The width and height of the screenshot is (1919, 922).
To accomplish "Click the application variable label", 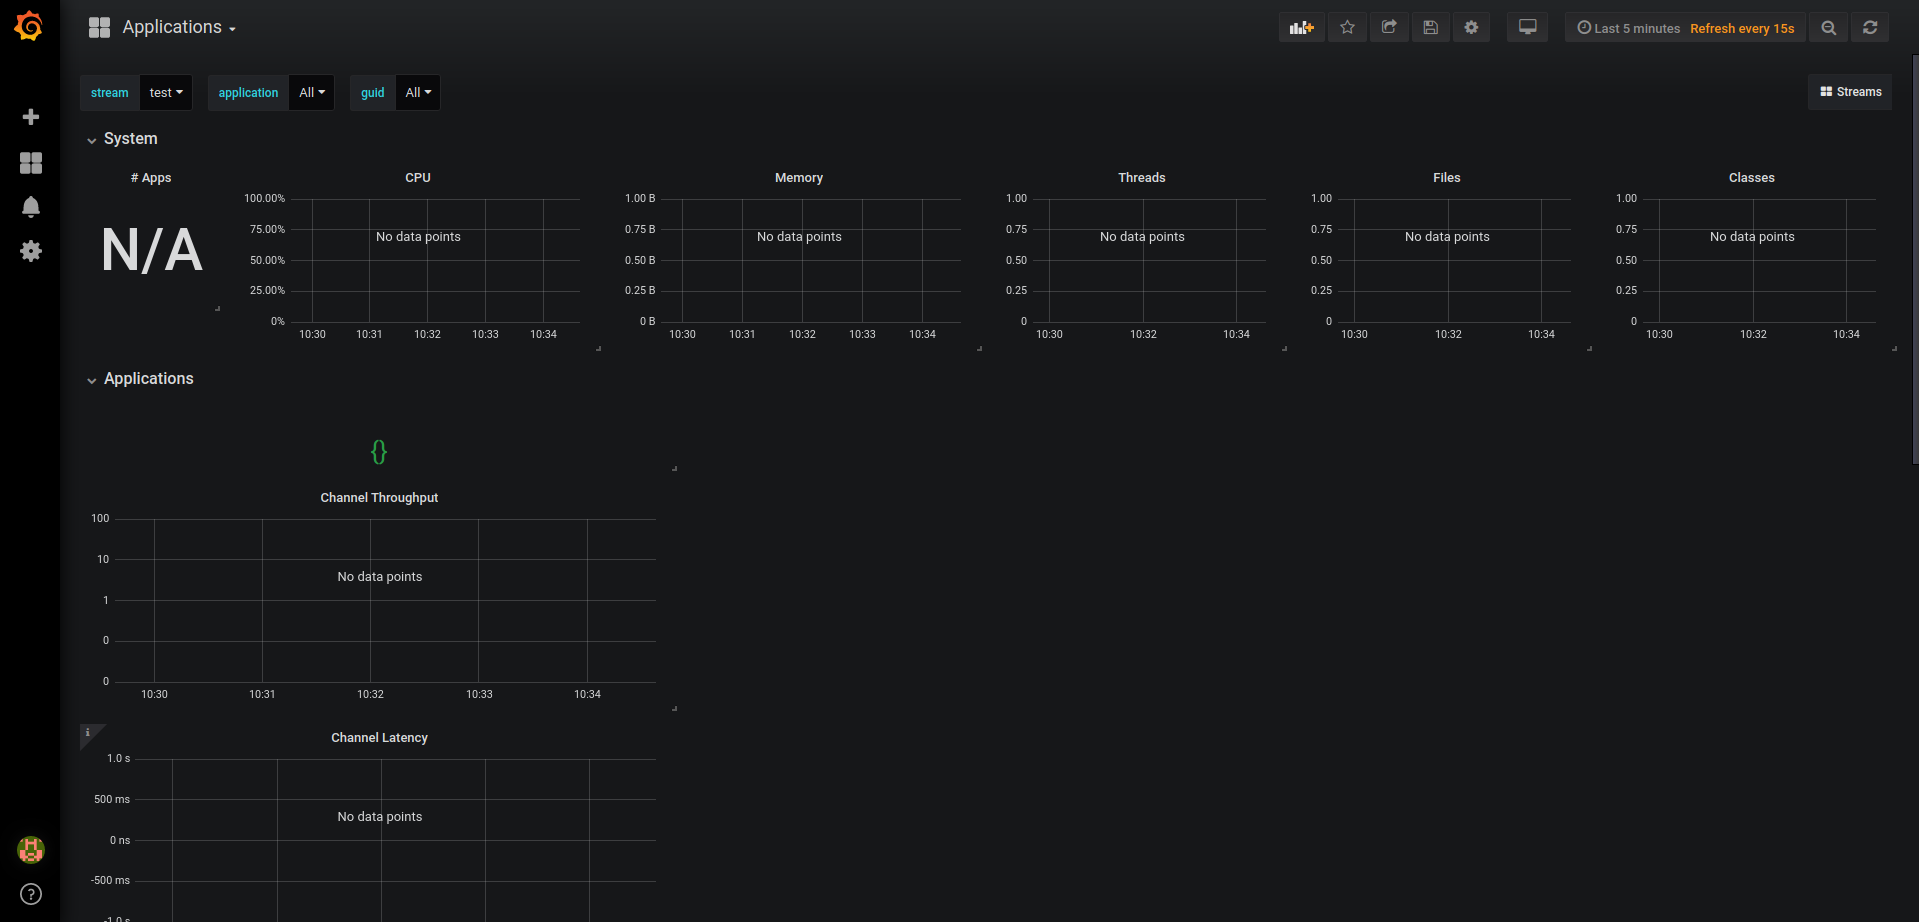I will 248,92.
